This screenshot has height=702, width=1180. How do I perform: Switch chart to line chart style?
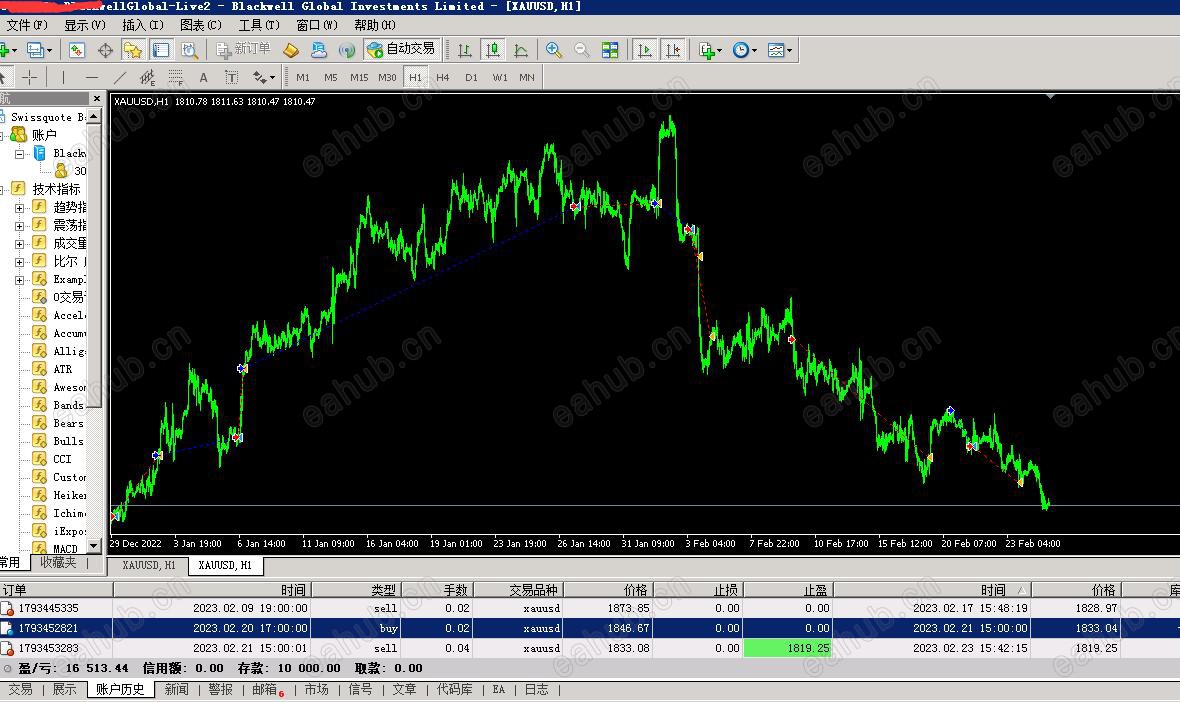point(521,50)
